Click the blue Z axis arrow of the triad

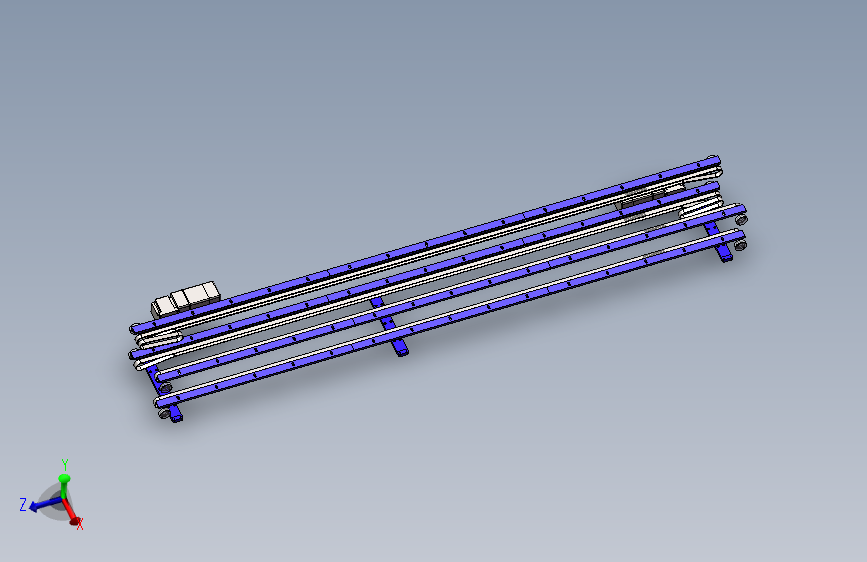[x=44, y=504]
